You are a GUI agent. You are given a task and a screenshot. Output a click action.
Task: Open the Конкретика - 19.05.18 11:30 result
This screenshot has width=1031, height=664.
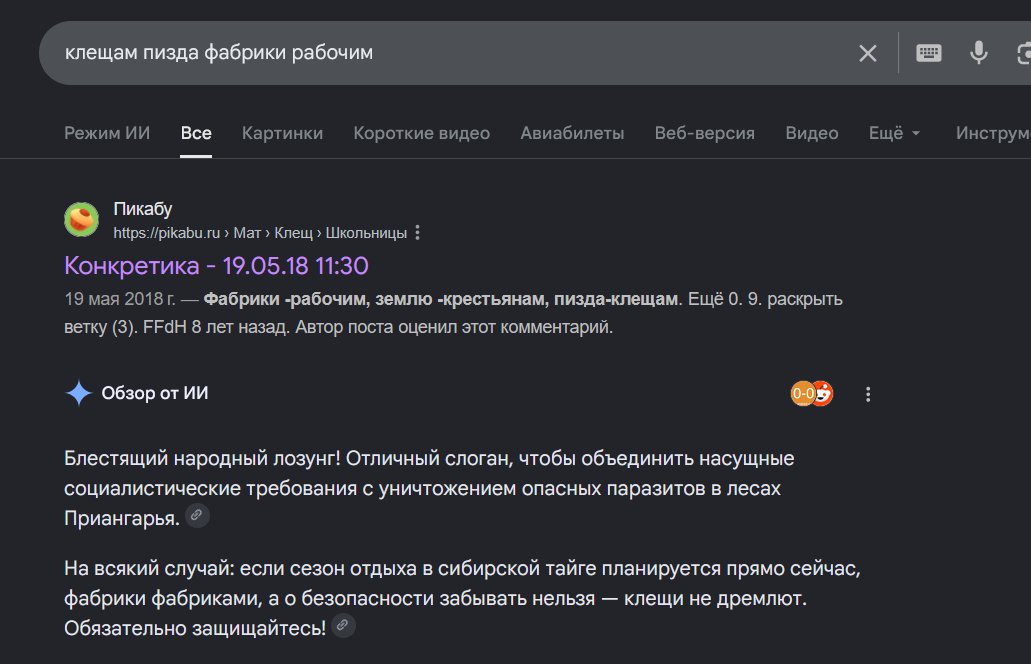(x=216, y=266)
